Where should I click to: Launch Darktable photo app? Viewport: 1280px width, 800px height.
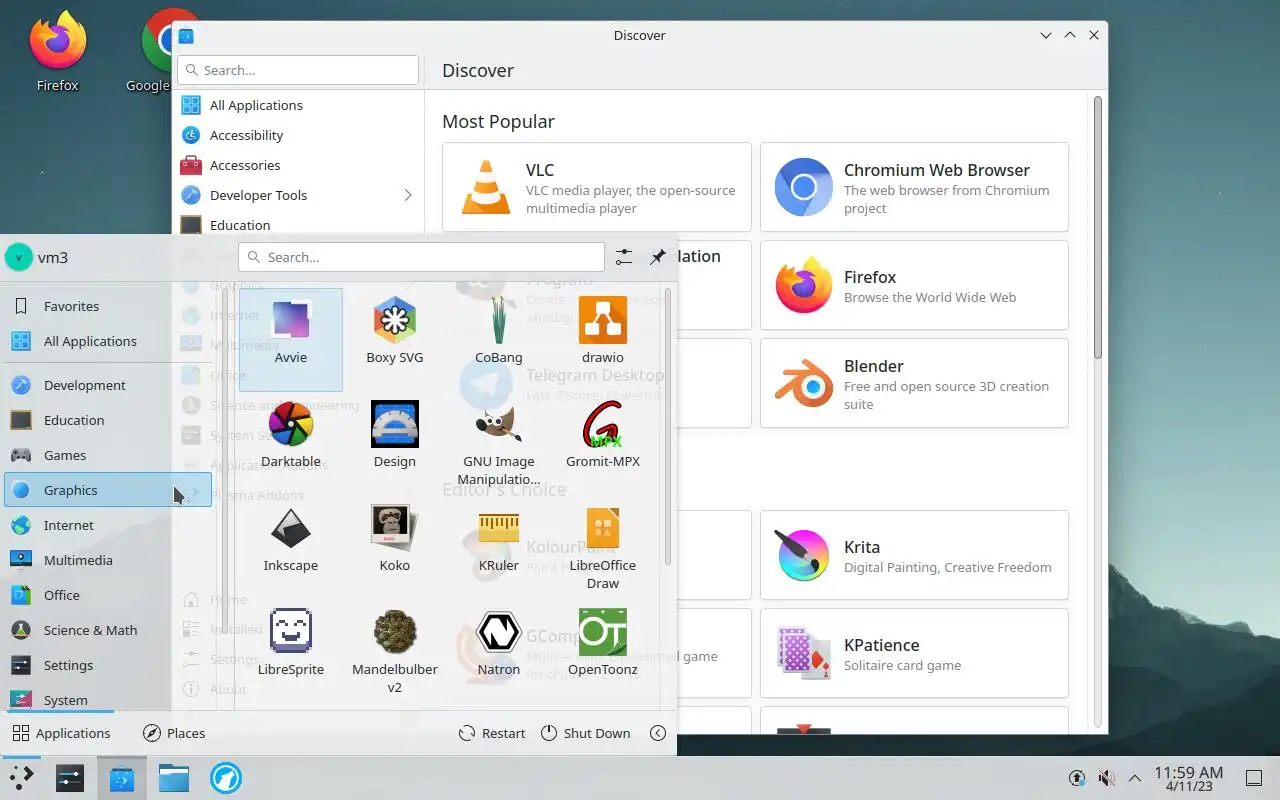tap(291, 443)
